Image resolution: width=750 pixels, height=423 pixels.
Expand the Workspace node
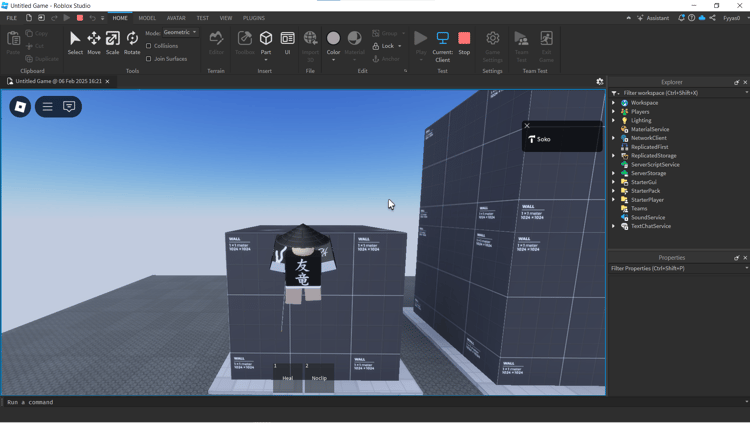(x=614, y=103)
